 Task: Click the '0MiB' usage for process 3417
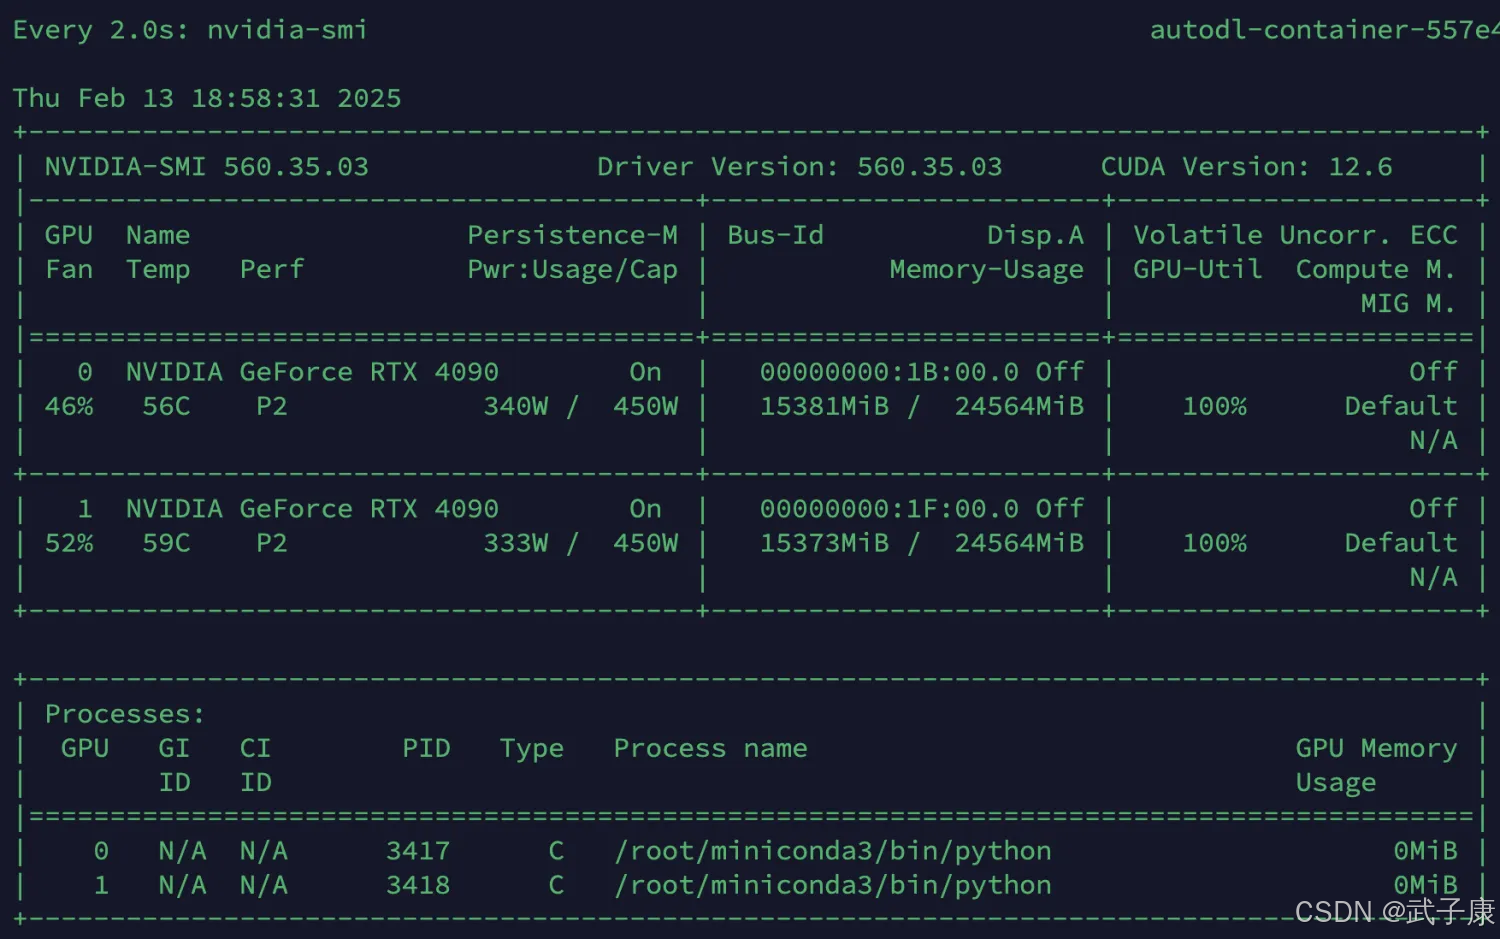pos(1425,851)
